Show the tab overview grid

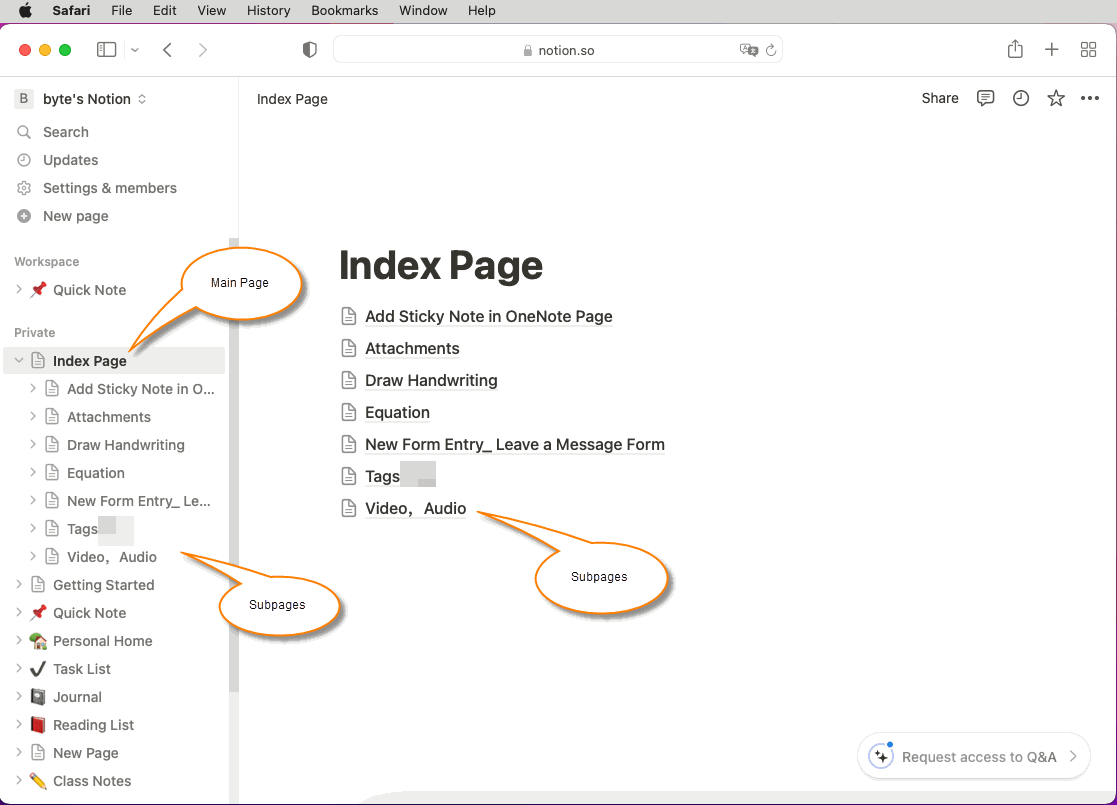tap(1088, 50)
